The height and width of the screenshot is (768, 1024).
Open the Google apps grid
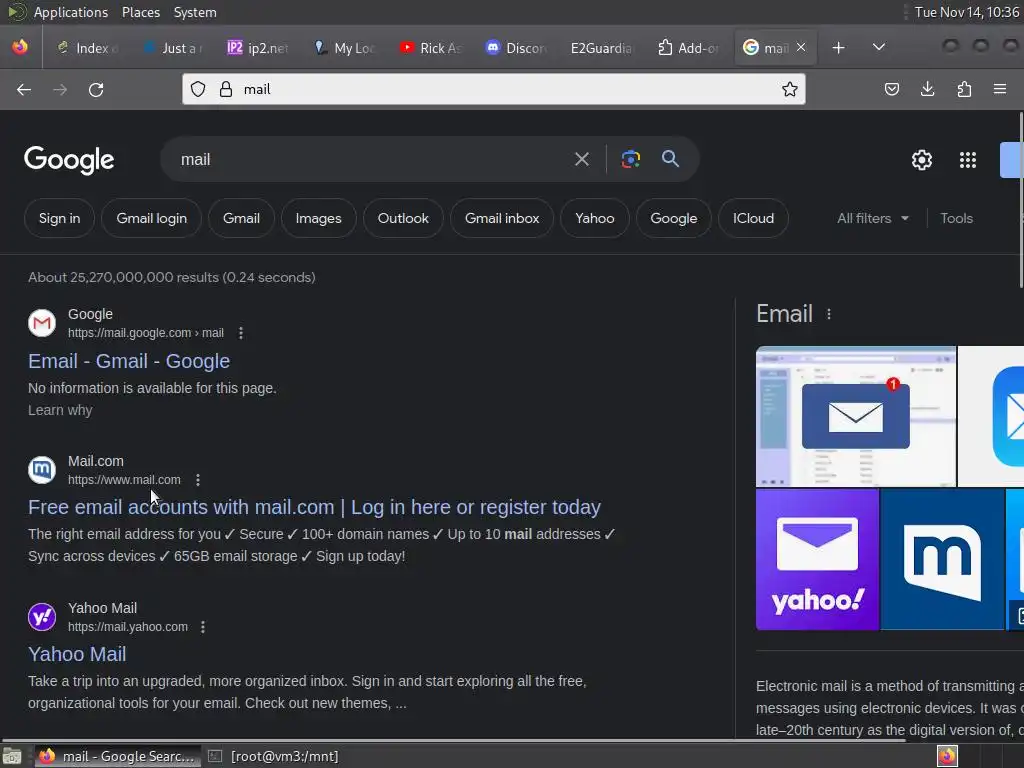click(968, 160)
